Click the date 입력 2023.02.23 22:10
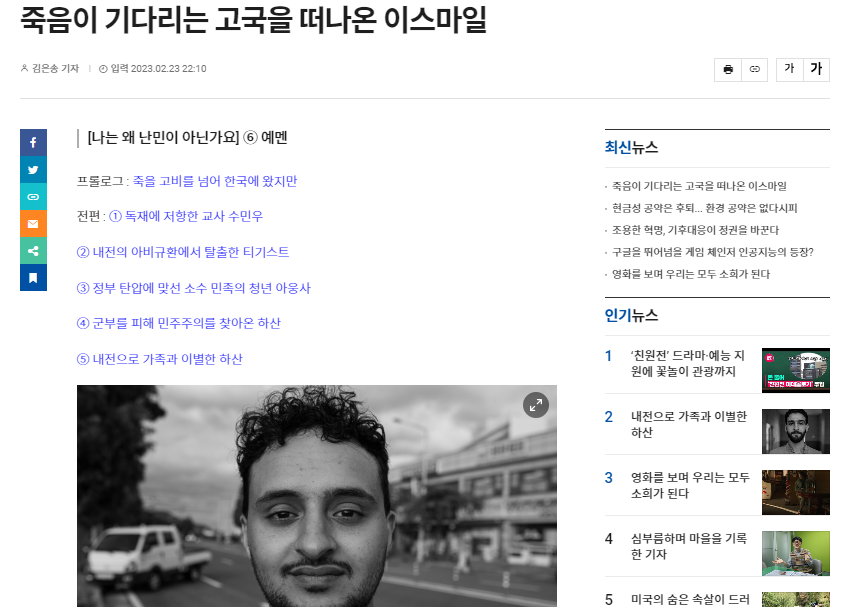Viewport: 864px width, 607px height. (158, 68)
